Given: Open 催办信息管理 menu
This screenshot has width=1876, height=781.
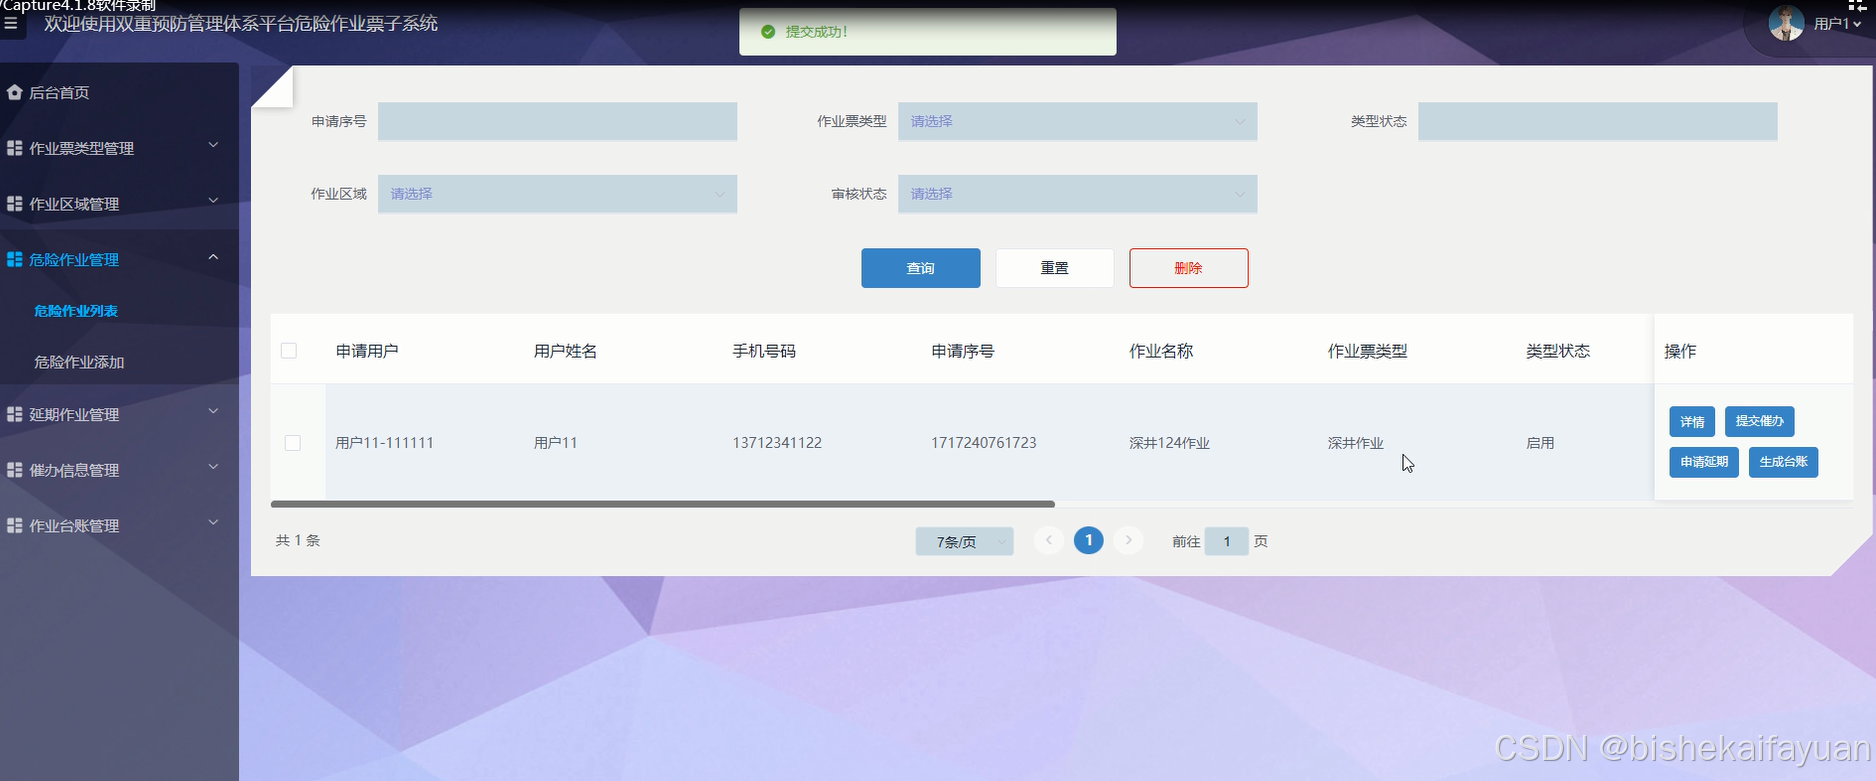Looking at the screenshot, I should coord(119,469).
